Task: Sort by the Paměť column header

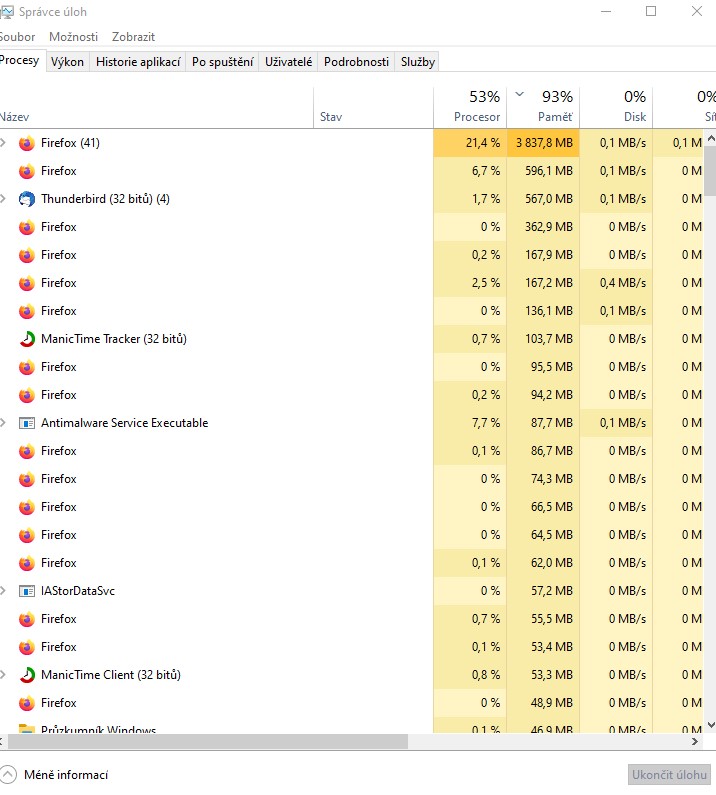Action: [x=543, y=107]
